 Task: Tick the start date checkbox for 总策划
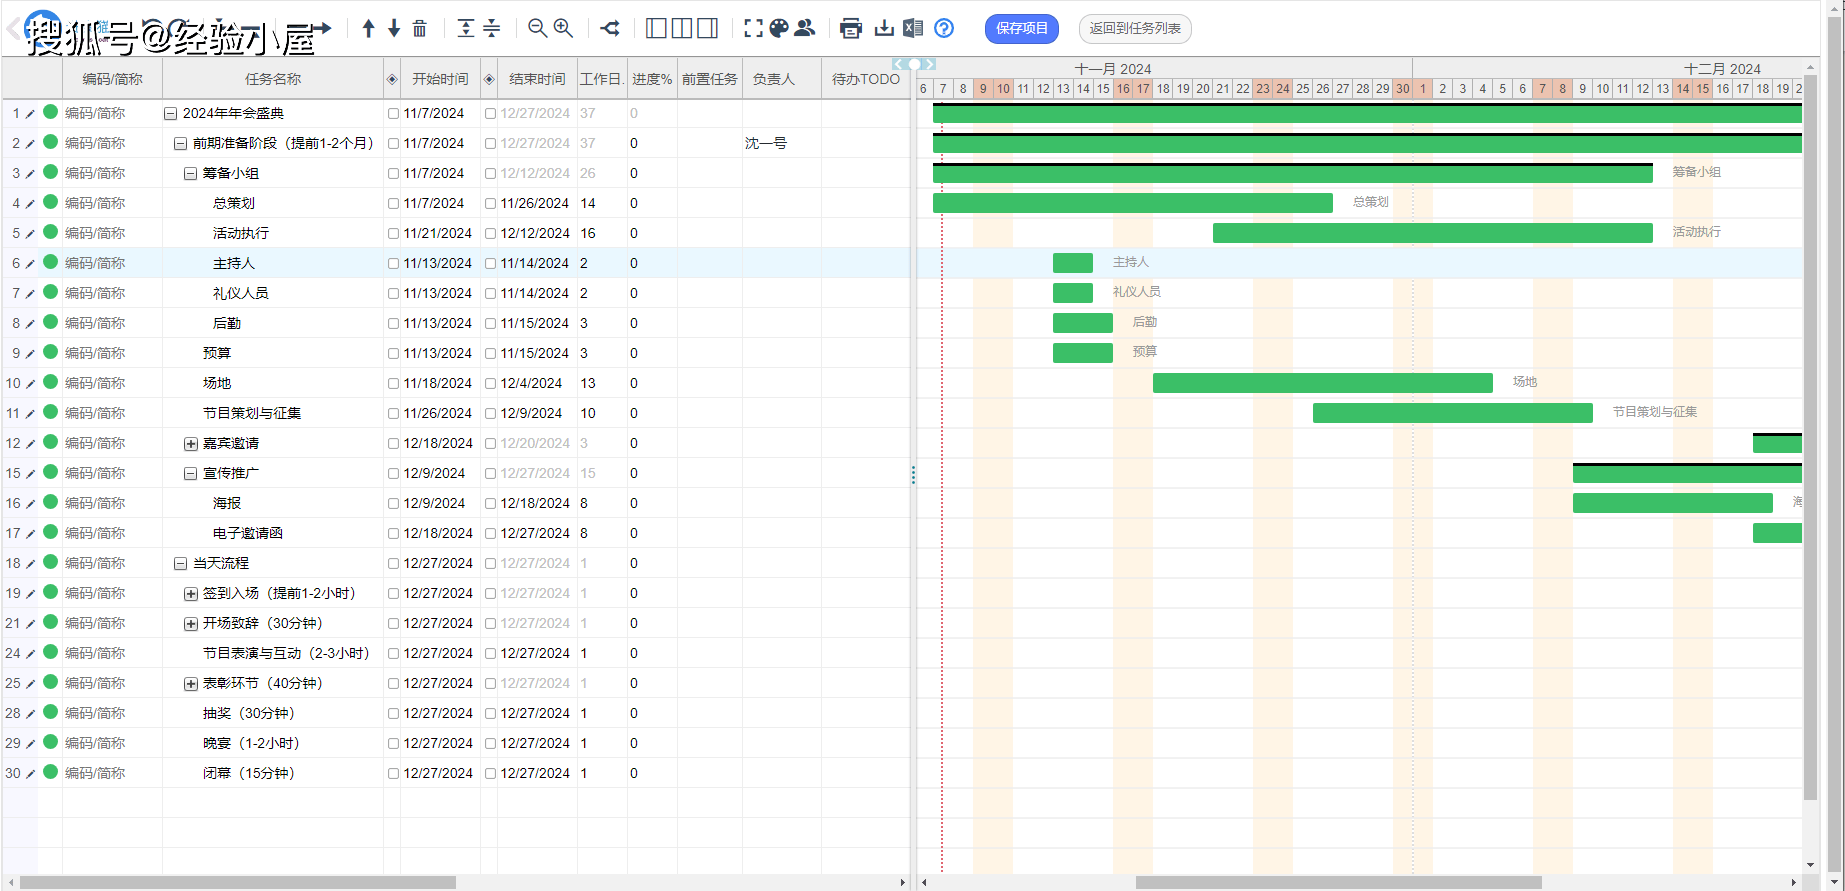tap(394, 204)
